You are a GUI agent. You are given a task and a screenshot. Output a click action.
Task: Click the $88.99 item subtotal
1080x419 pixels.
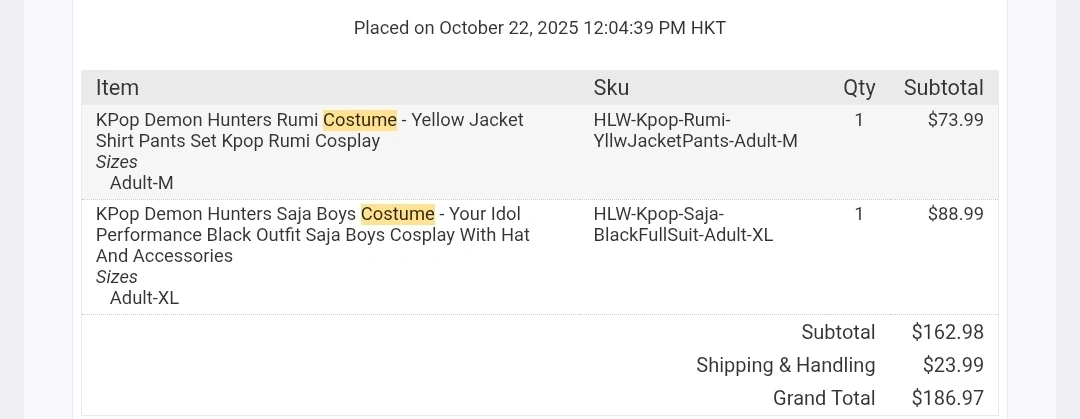click(x=955, y=214)
